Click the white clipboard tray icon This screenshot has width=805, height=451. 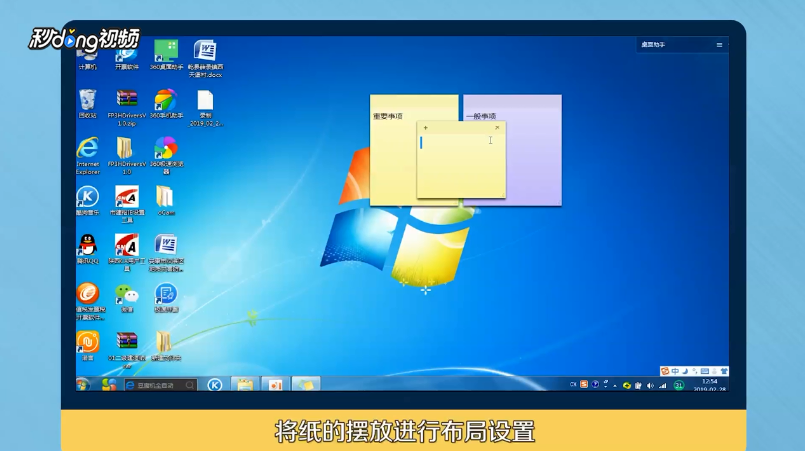click(638, 385)
